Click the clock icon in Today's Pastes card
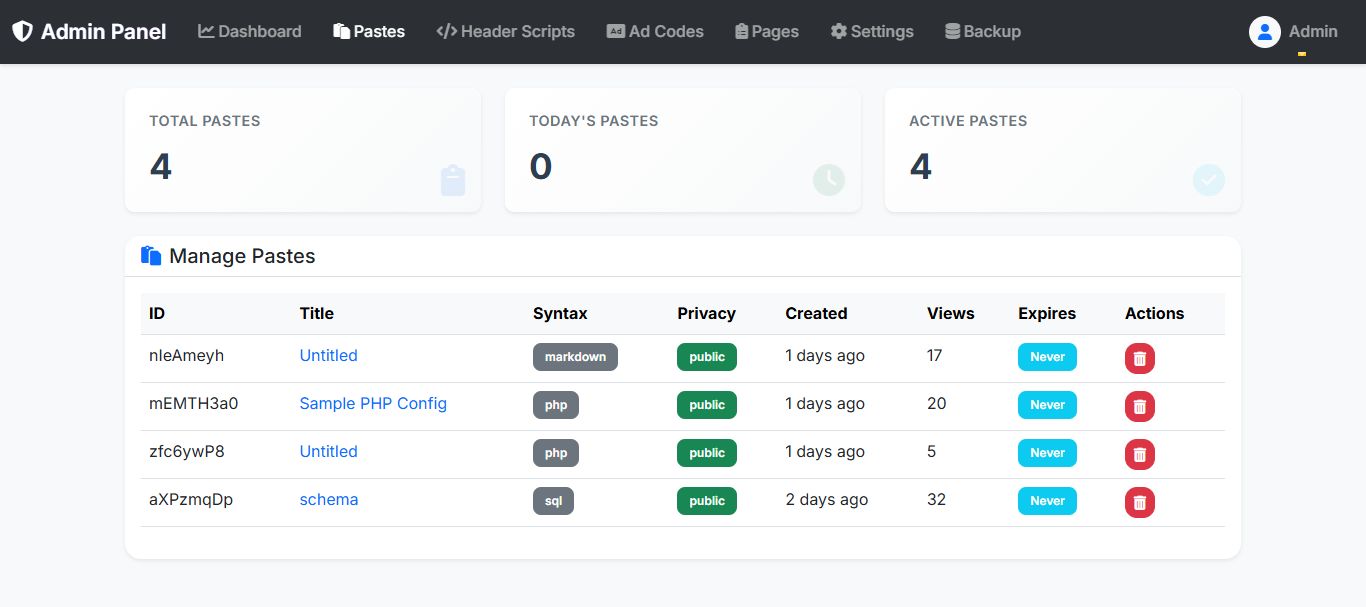Viewport: 1366px width, 607px height. pyautogui.click(x=828, y=181)
